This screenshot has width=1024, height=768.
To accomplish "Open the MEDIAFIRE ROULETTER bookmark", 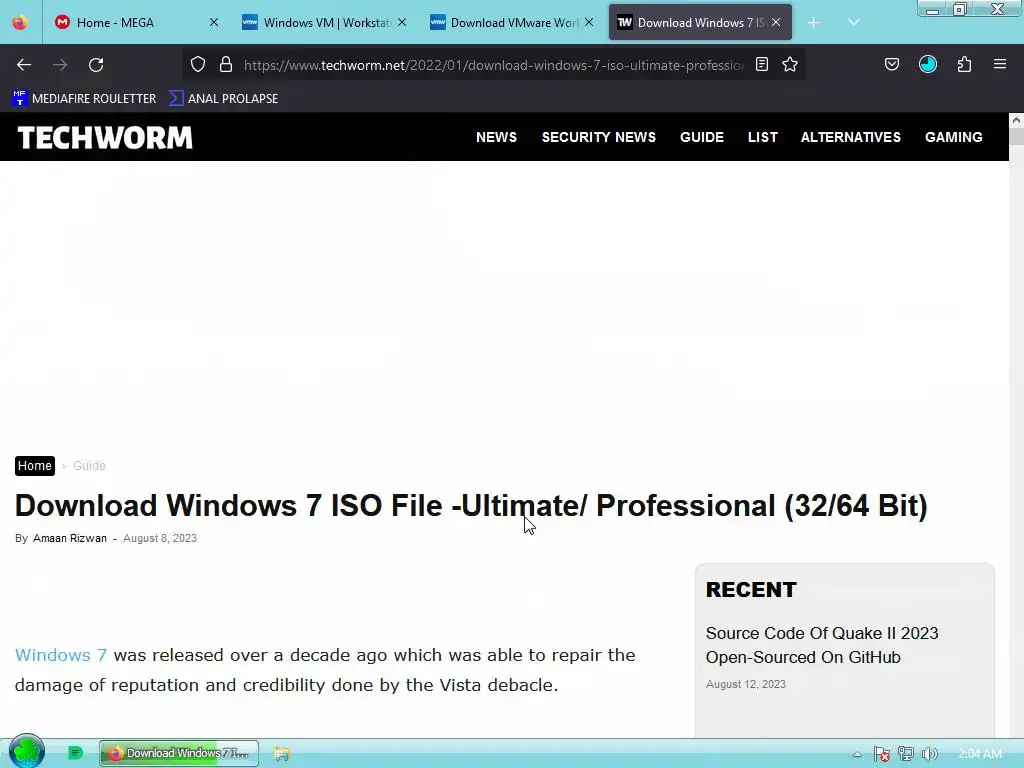I will coord(84,99).
